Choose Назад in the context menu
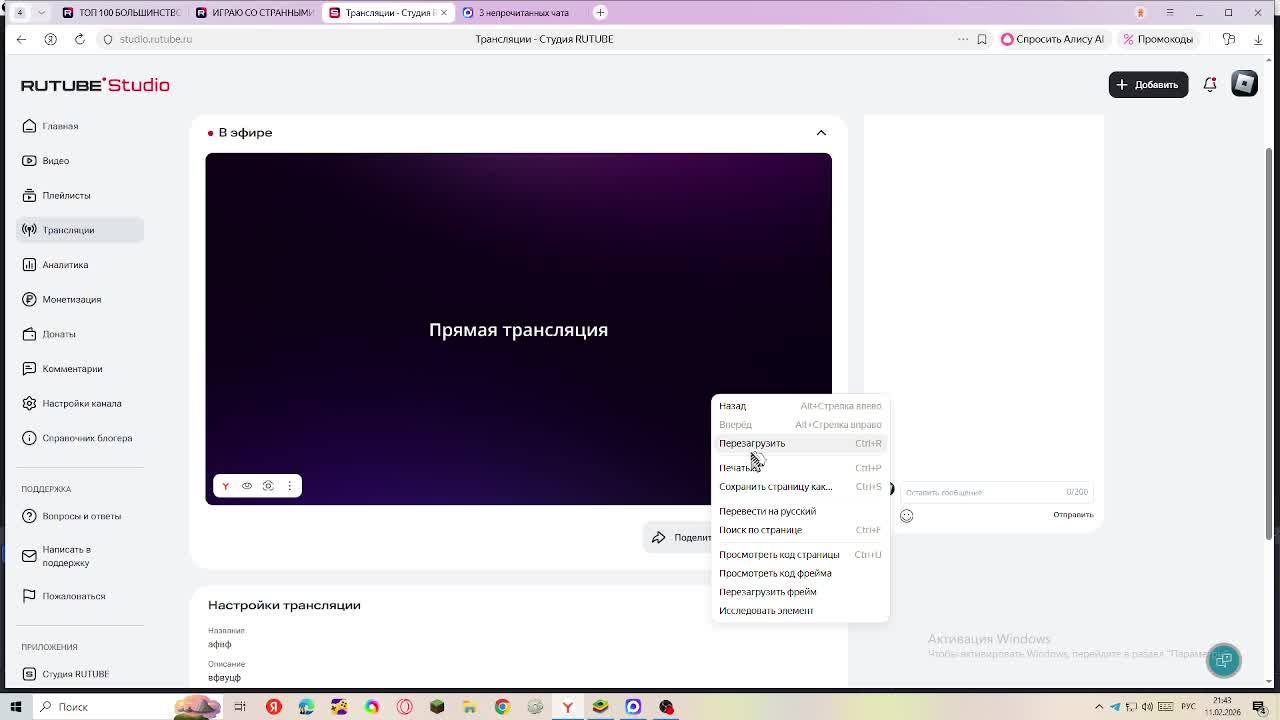Image resolution: width=1280 pixels, height=720 pixels. (x=800, y=406)
